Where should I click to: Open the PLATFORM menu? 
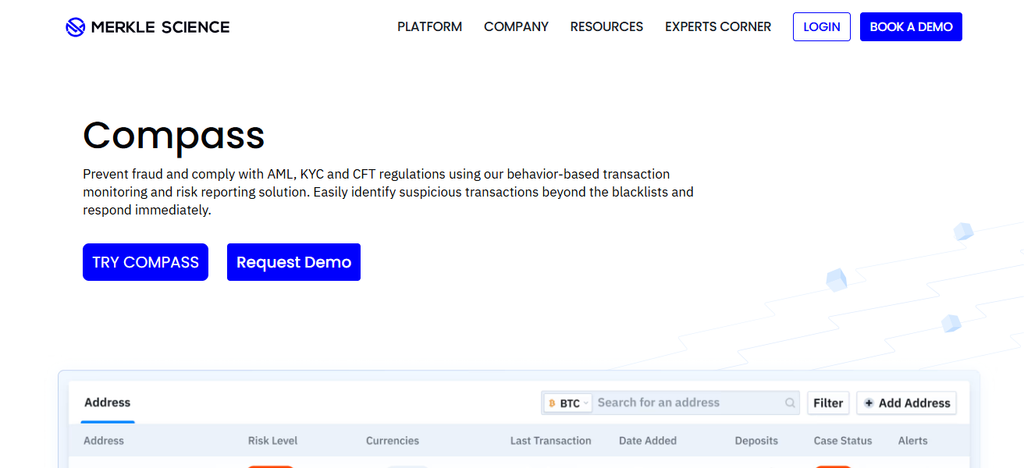tap(430, 27)
